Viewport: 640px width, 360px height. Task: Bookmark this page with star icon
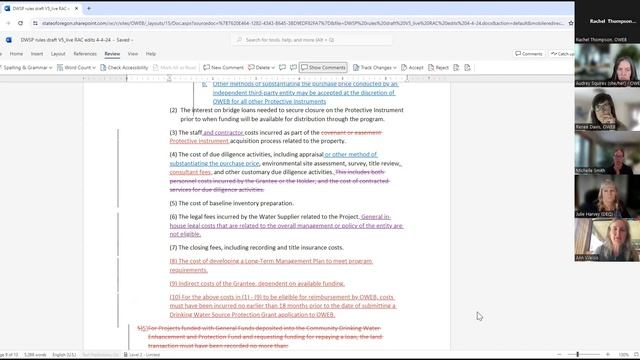(x=571, y=23)
